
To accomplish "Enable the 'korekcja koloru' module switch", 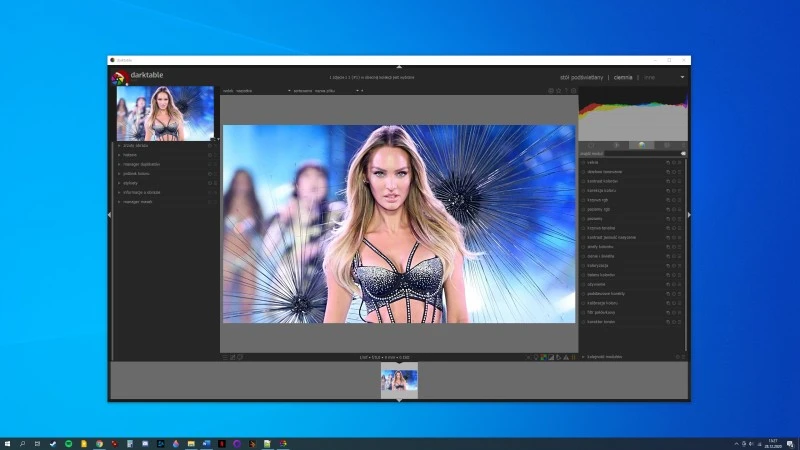I will (584, 190).
